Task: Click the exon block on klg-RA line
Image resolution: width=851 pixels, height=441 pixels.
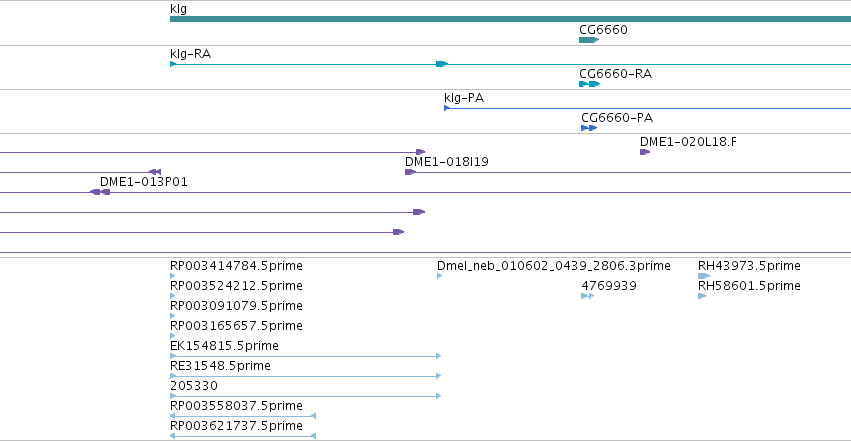Action: 442,64
